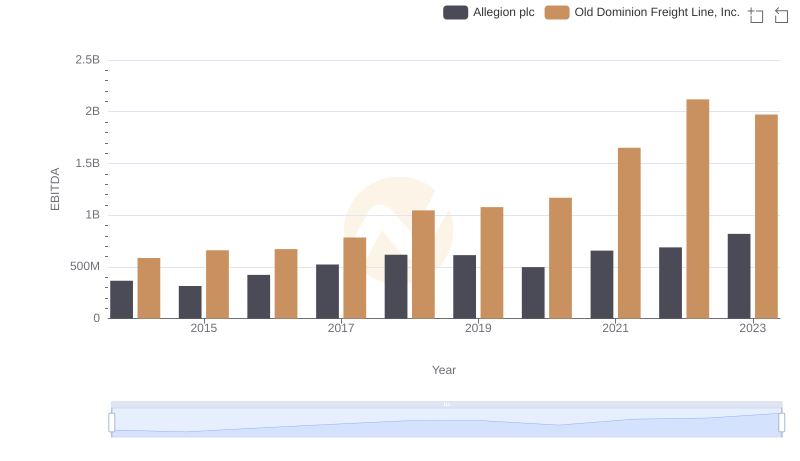The width and height of the screenshot is (800, 461).
Task: Click the top grip of the zoom slider
Action: tap(446, 404)
